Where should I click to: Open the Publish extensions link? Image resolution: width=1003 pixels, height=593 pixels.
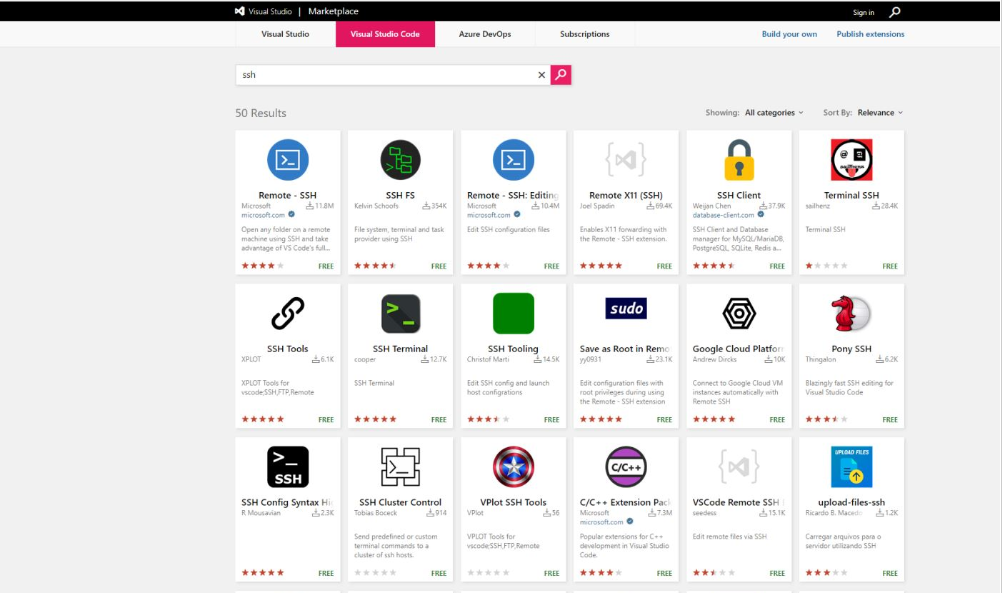pyautogui.click(x=870, y=34)
